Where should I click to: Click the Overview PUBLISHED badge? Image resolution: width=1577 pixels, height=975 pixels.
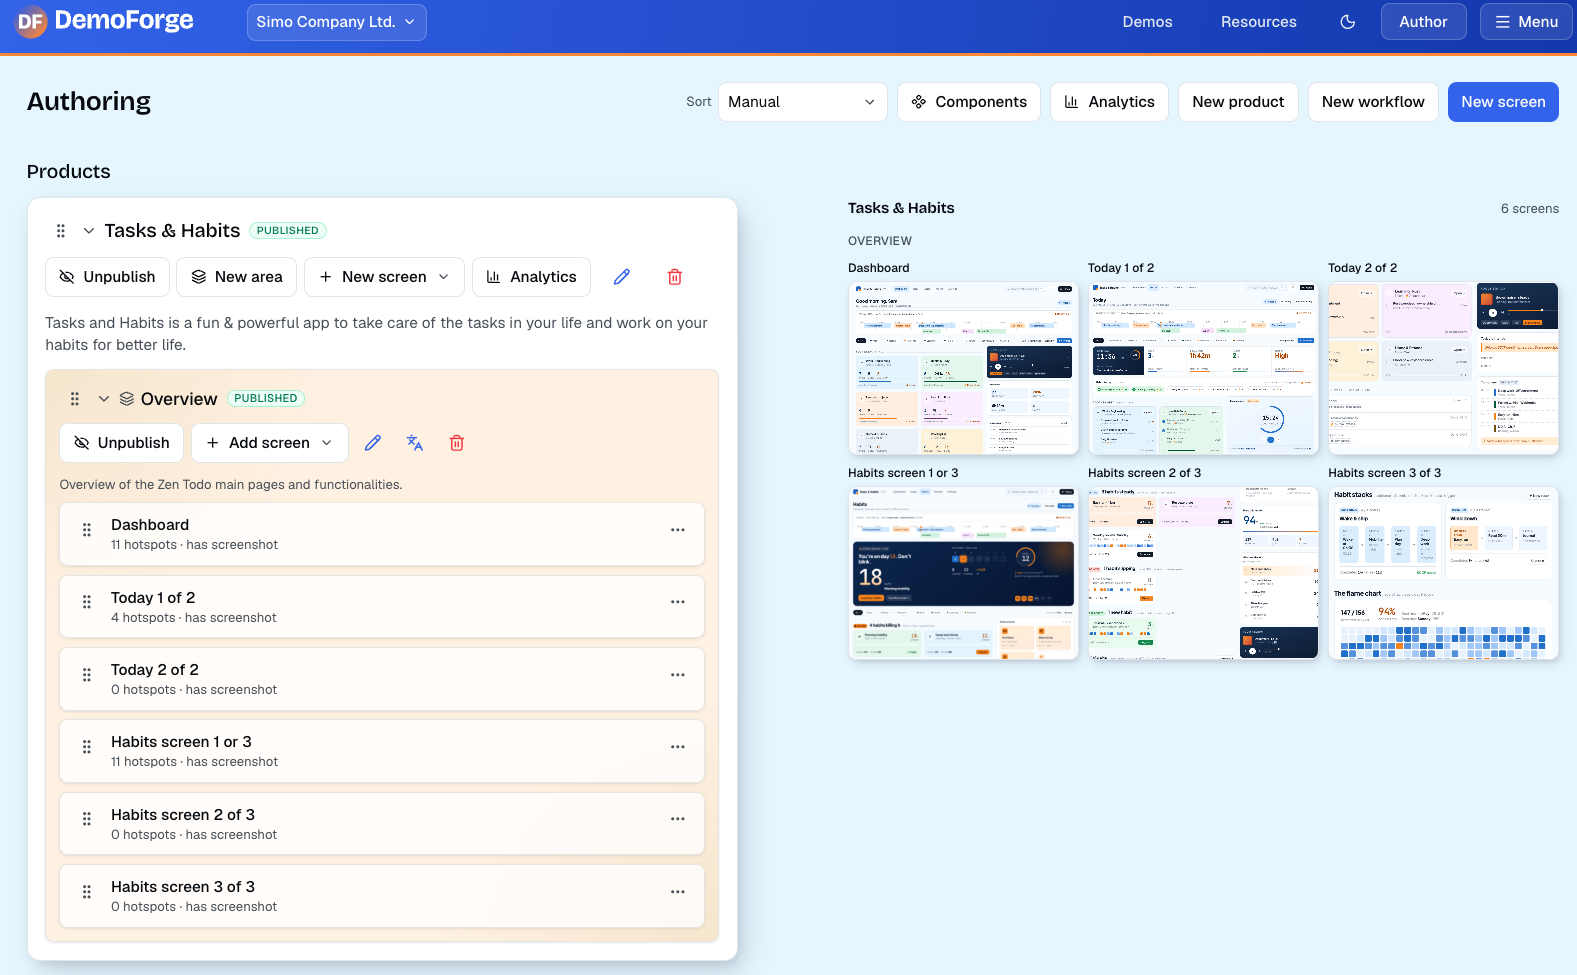[266, 398]
